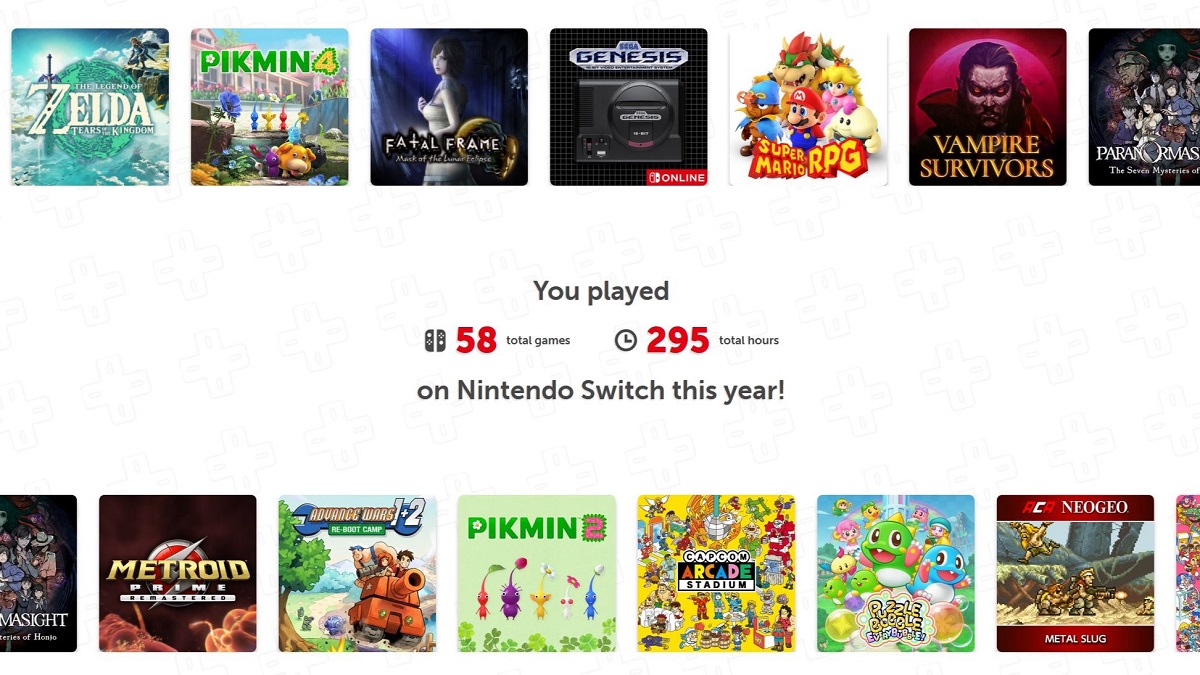1200x675 pixels.
Task: Open The Legend of Zelda: Tears of the Kingdom tile
Action: 89,105
